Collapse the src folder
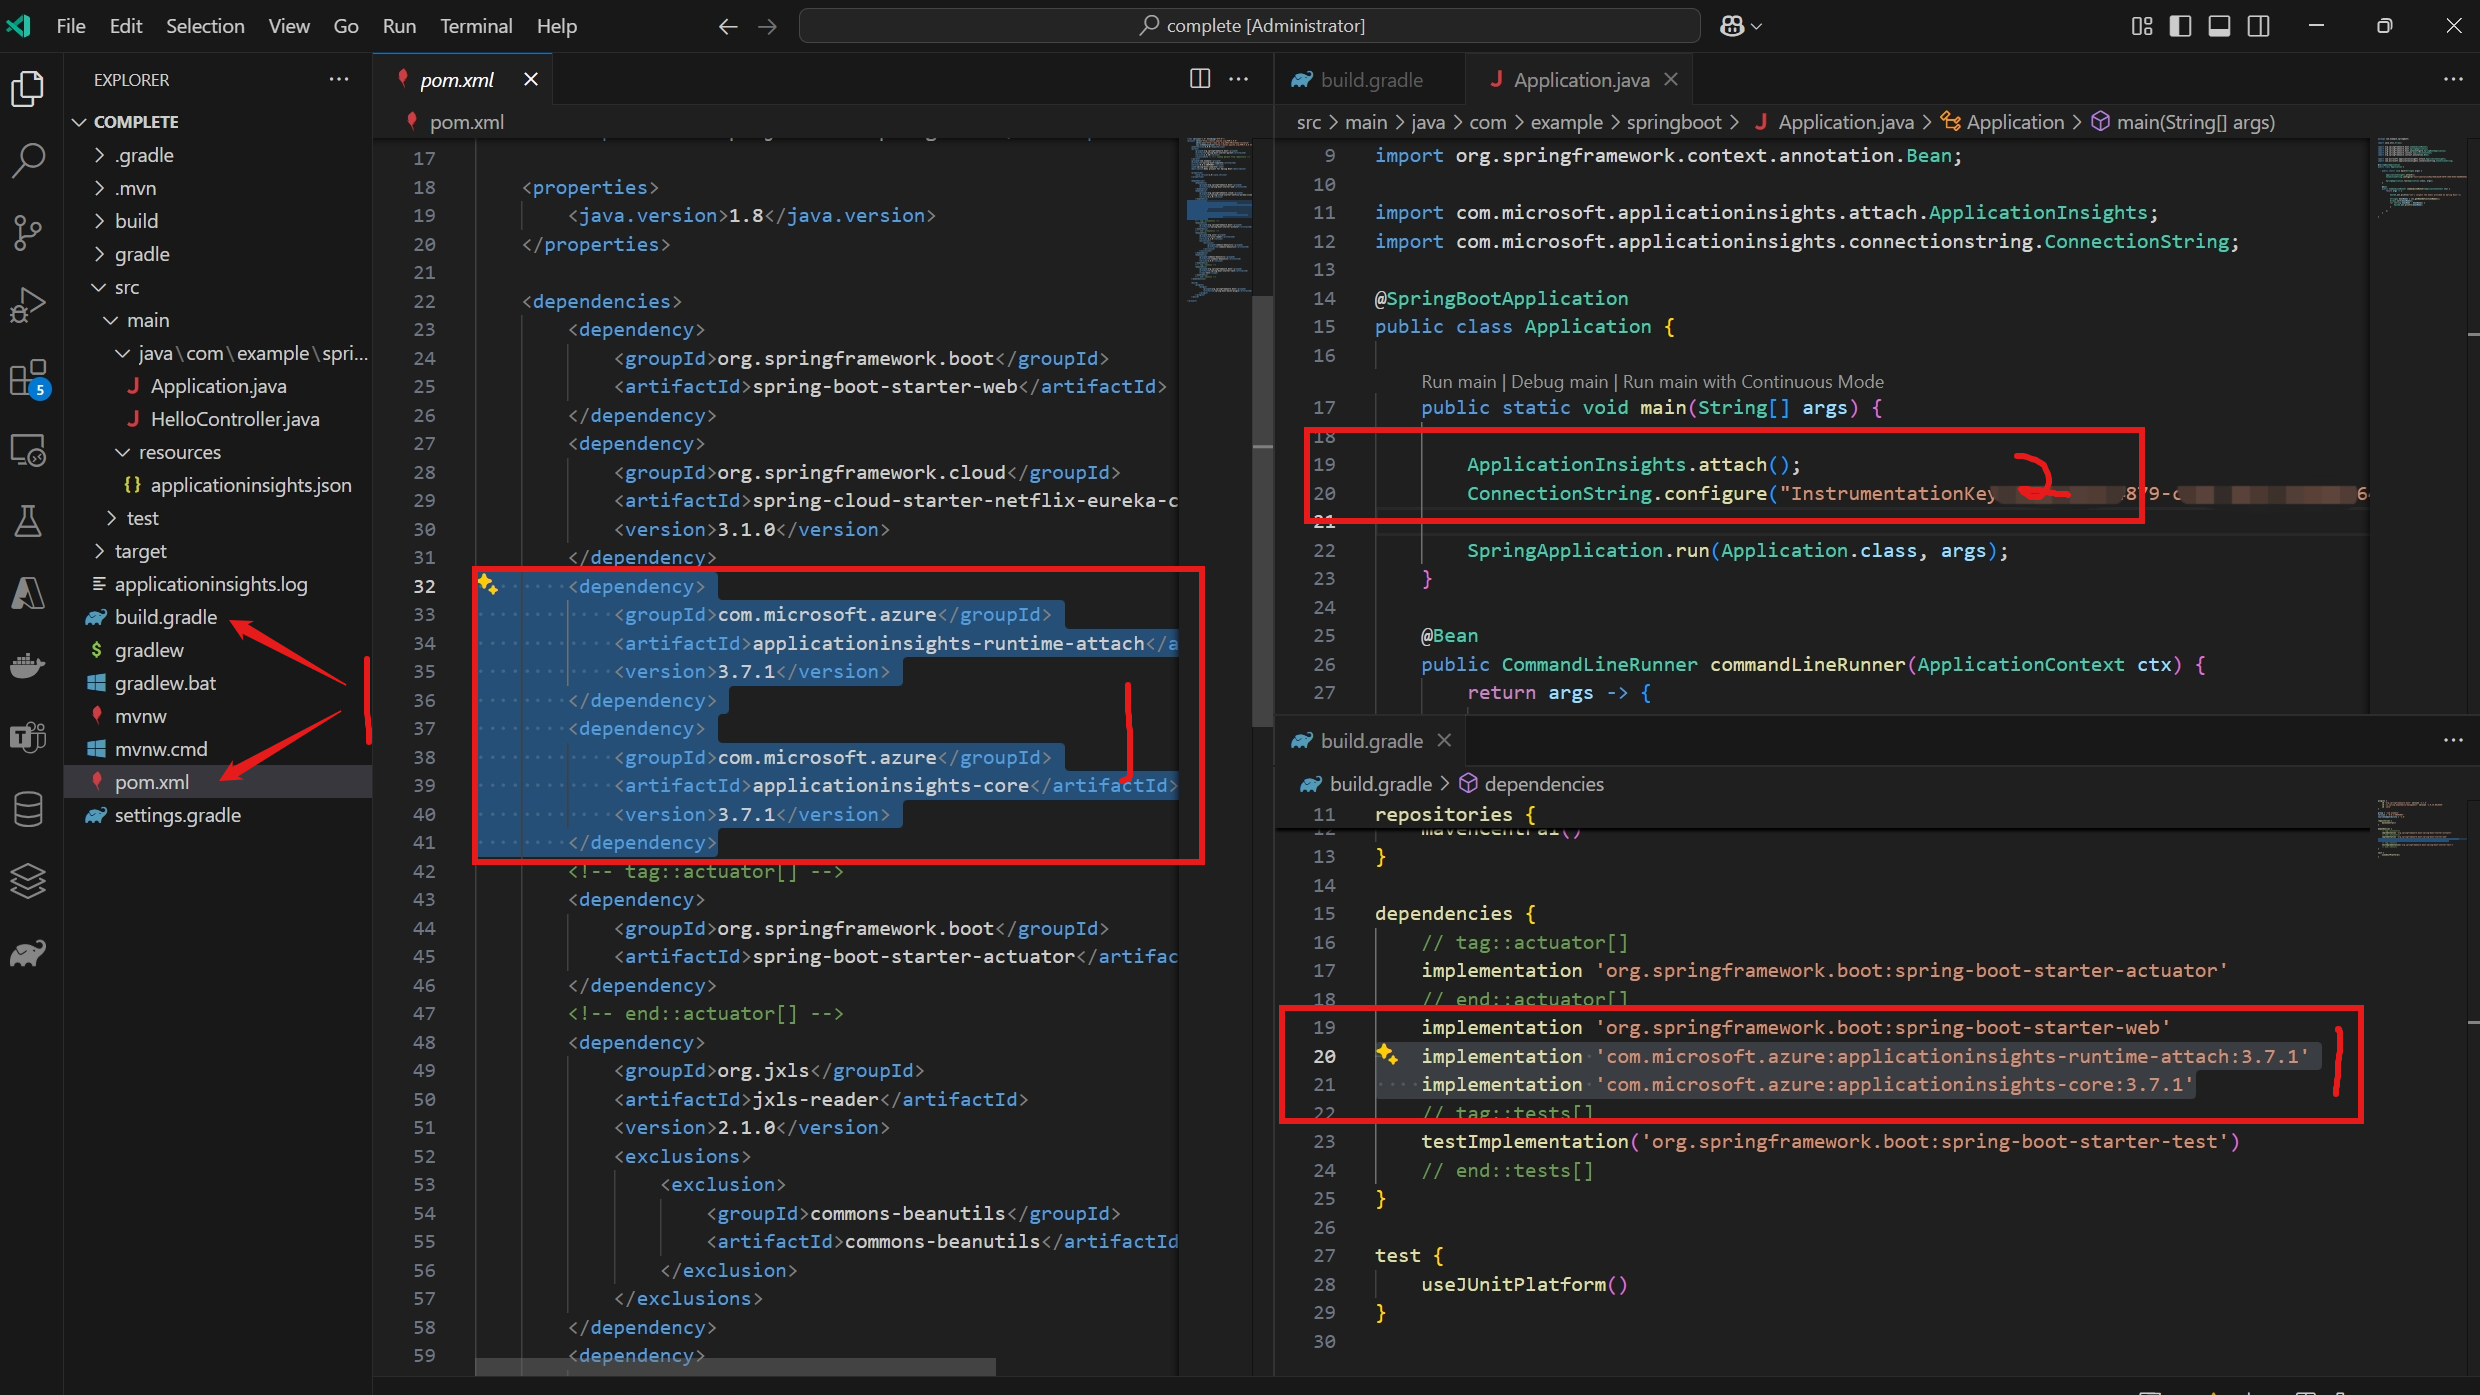 [x=126, y=287]
